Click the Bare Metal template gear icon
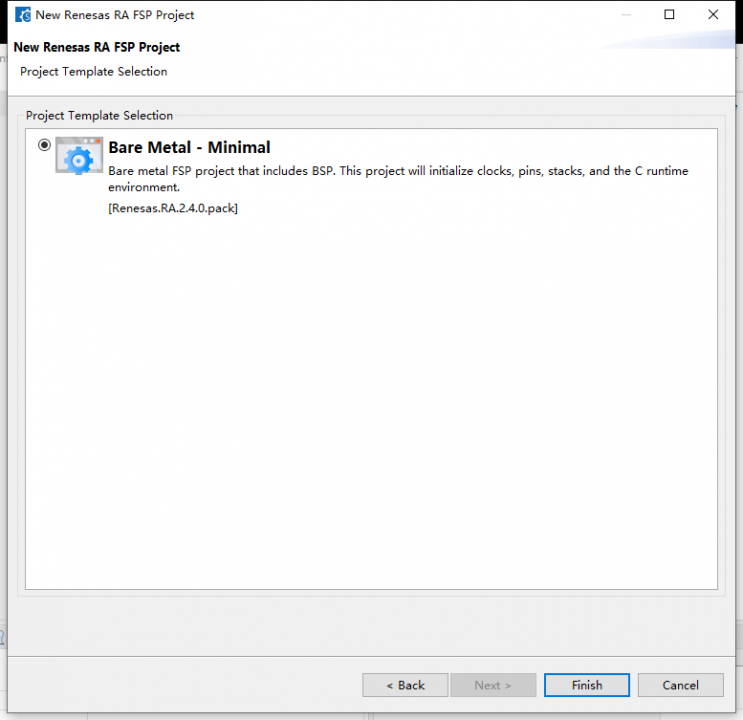The height and width of the screenshot is (720, 743). [79, 155]
